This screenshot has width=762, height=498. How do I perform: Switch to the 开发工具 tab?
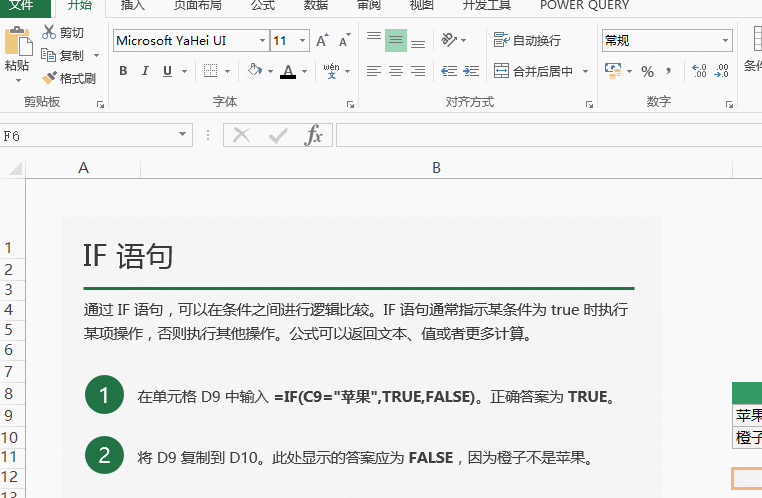(x=486, y=5)
